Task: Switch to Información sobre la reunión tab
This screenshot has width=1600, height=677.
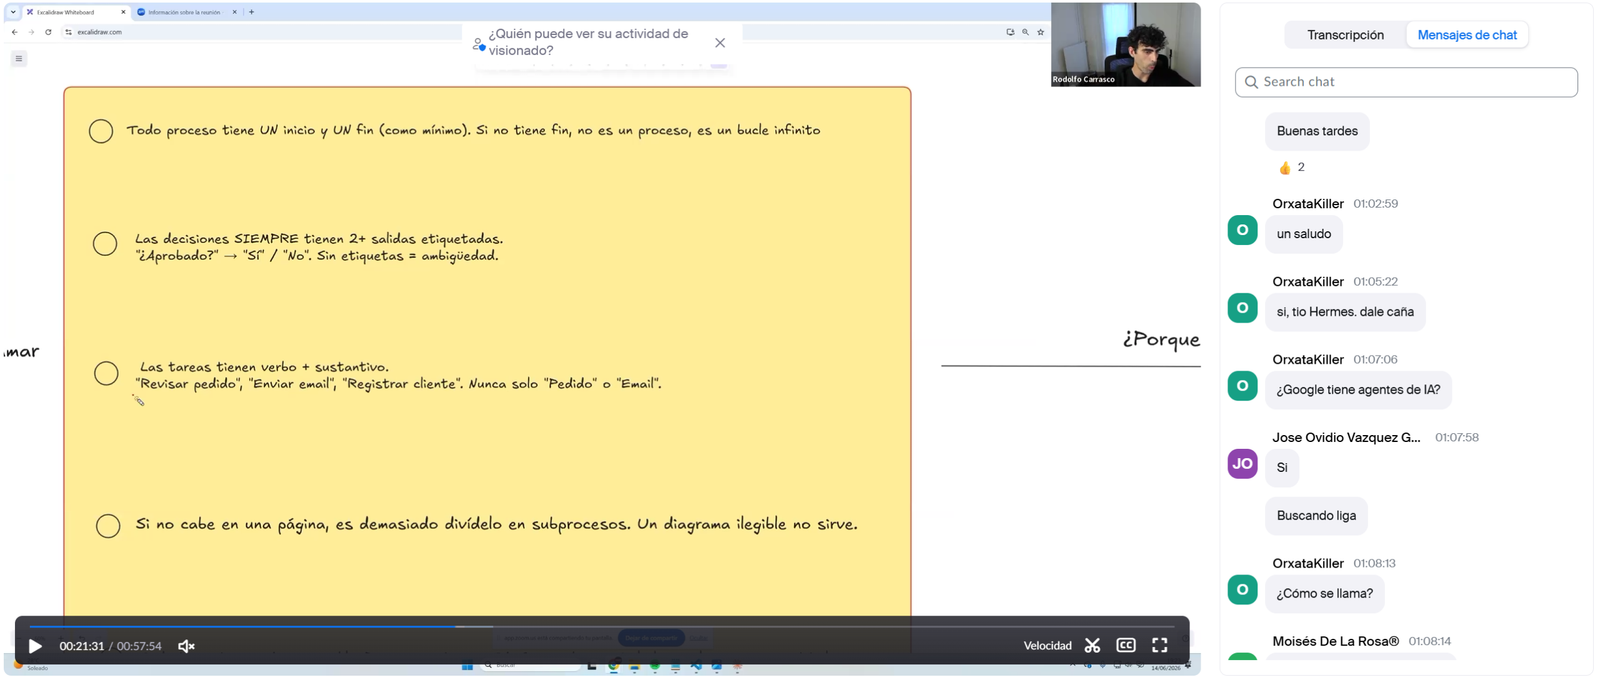Action: click(185, 12)
